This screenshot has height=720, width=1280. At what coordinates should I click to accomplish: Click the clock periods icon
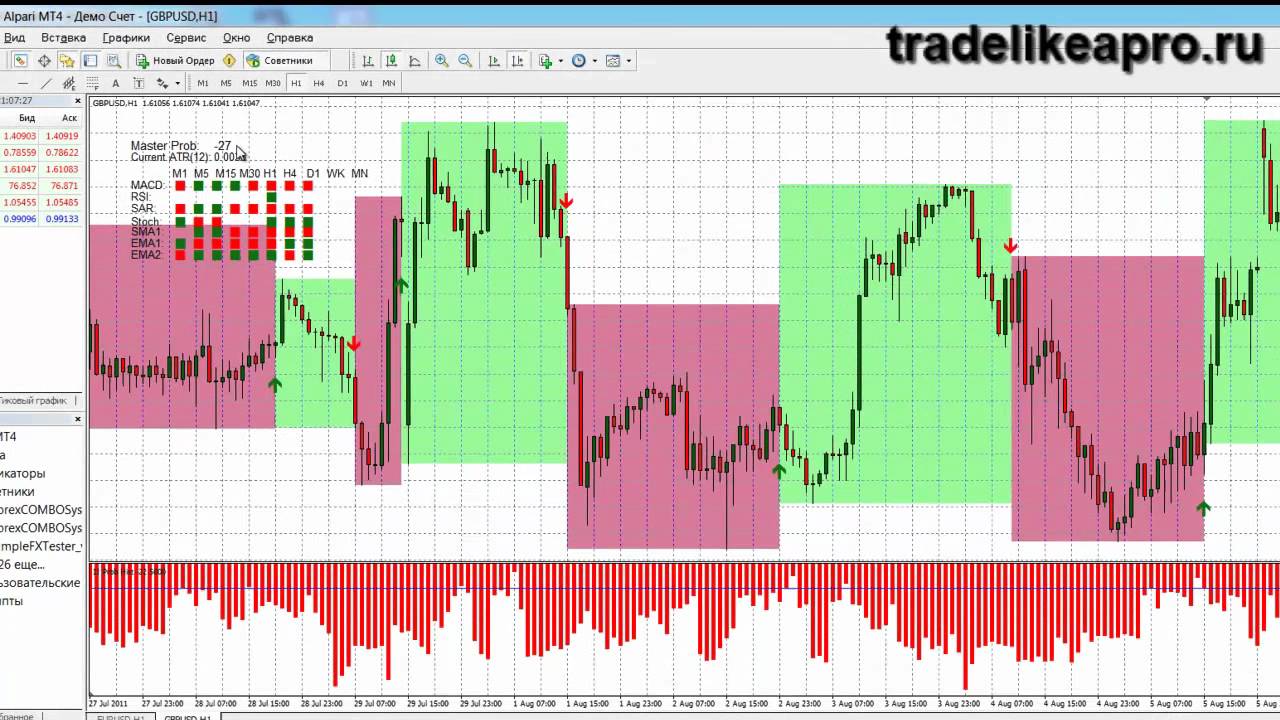point(579,61)
